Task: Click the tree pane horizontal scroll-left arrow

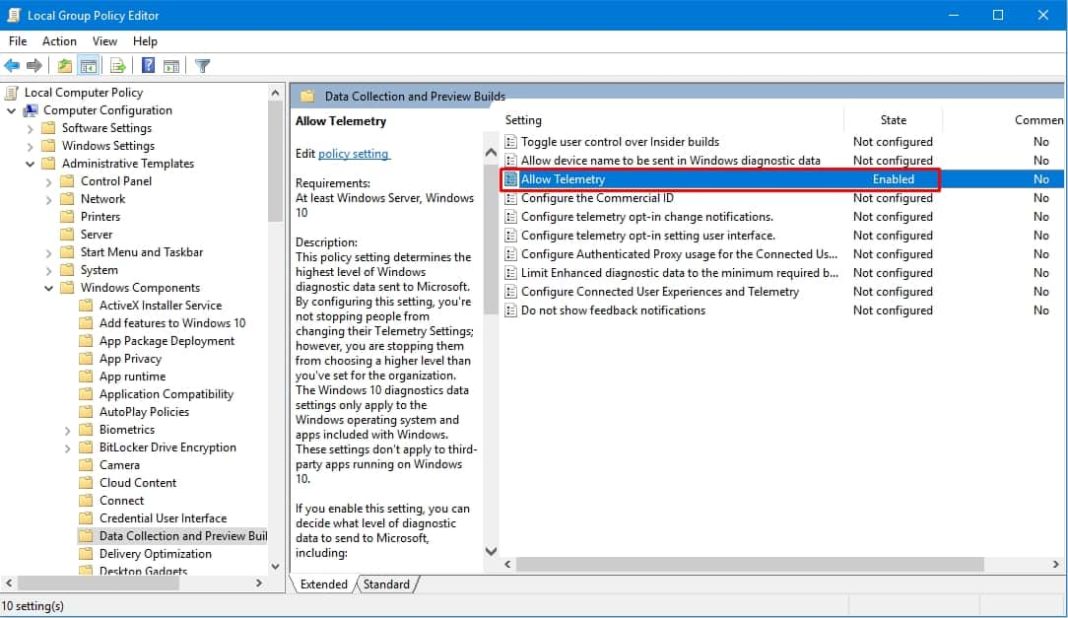Action: pyautogui.click(x=9, y=583)
